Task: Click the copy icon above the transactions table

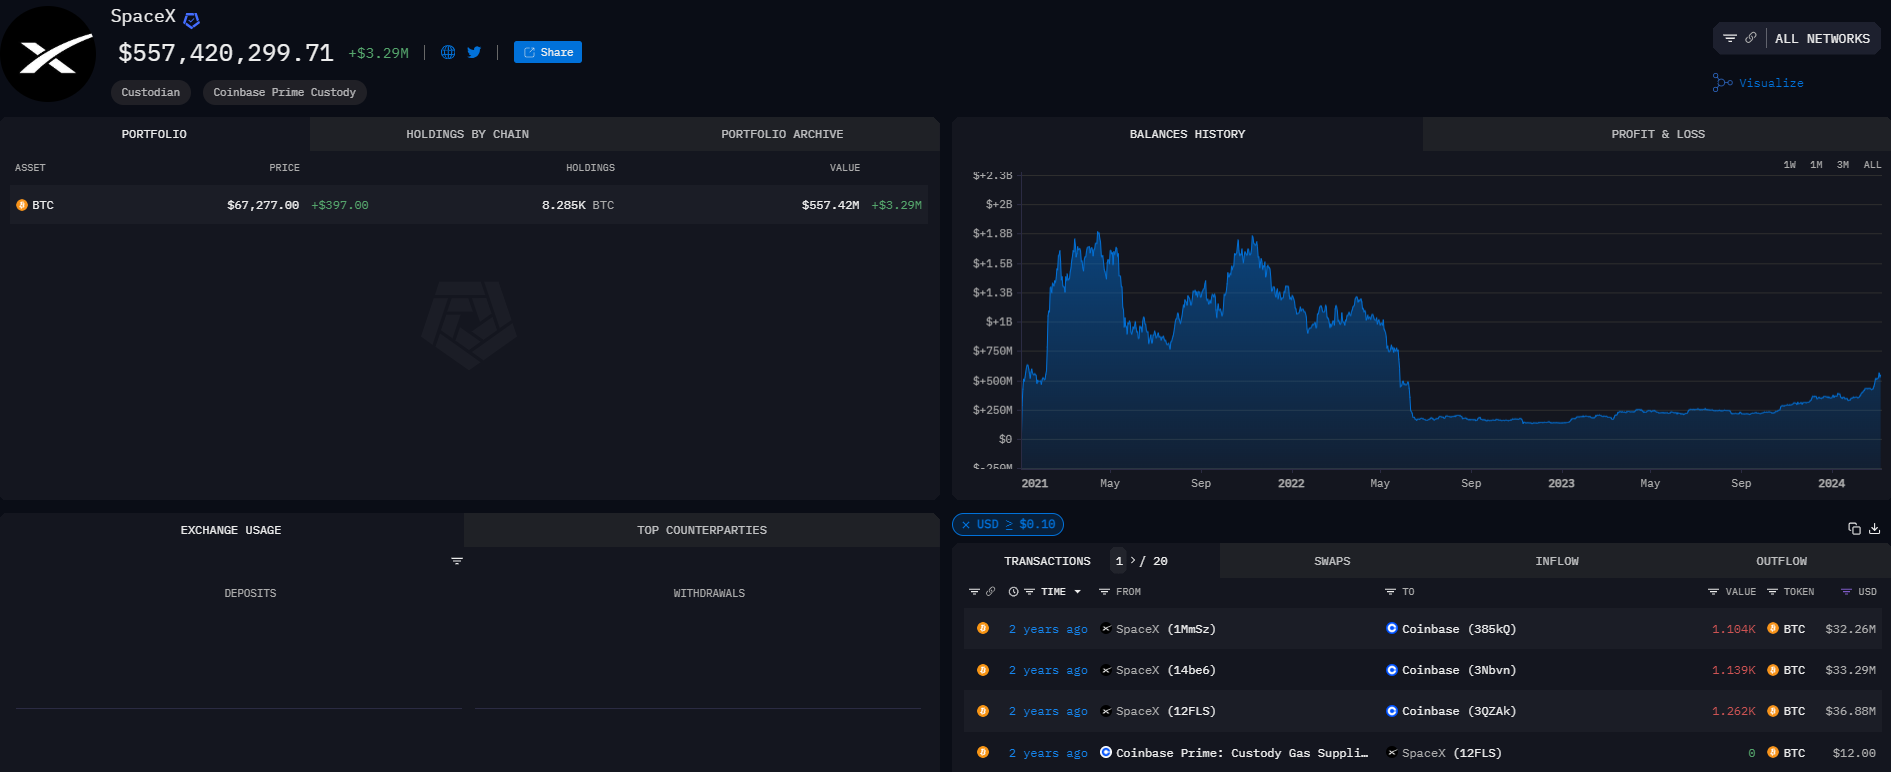Action: coord(1854,528)
